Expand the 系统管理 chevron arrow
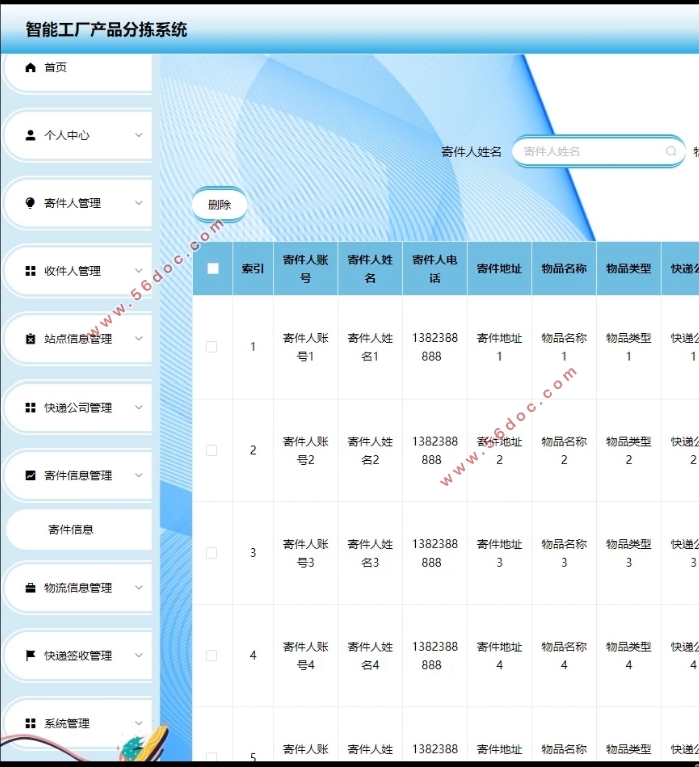Viewport: 699px width, 767px height. [x=138, y=723]
